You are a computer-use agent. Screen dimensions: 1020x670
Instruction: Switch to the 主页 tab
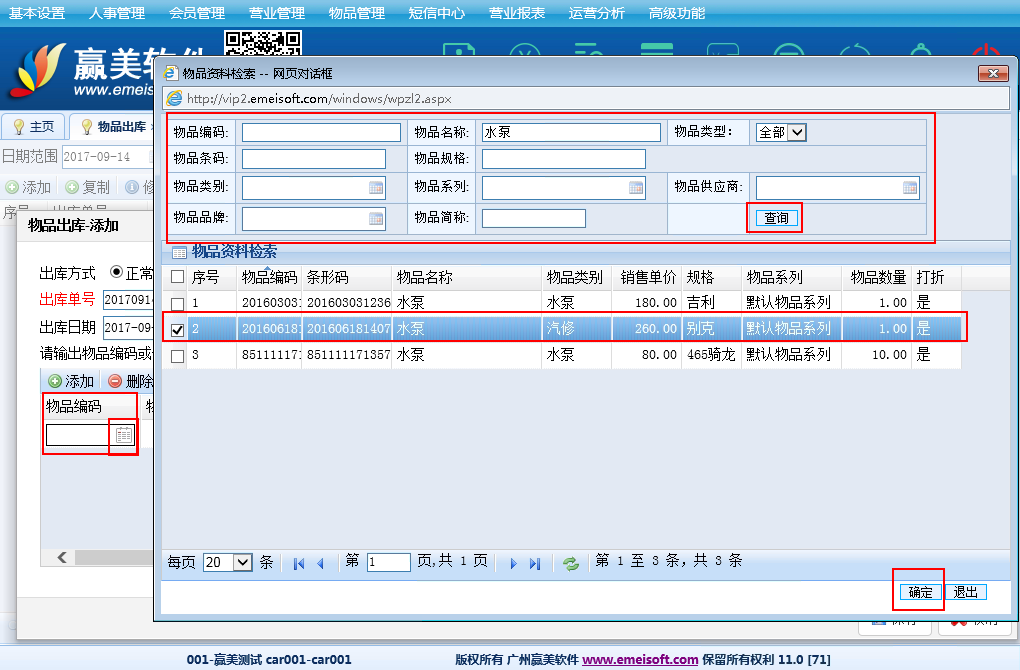[x=34, y=127]
